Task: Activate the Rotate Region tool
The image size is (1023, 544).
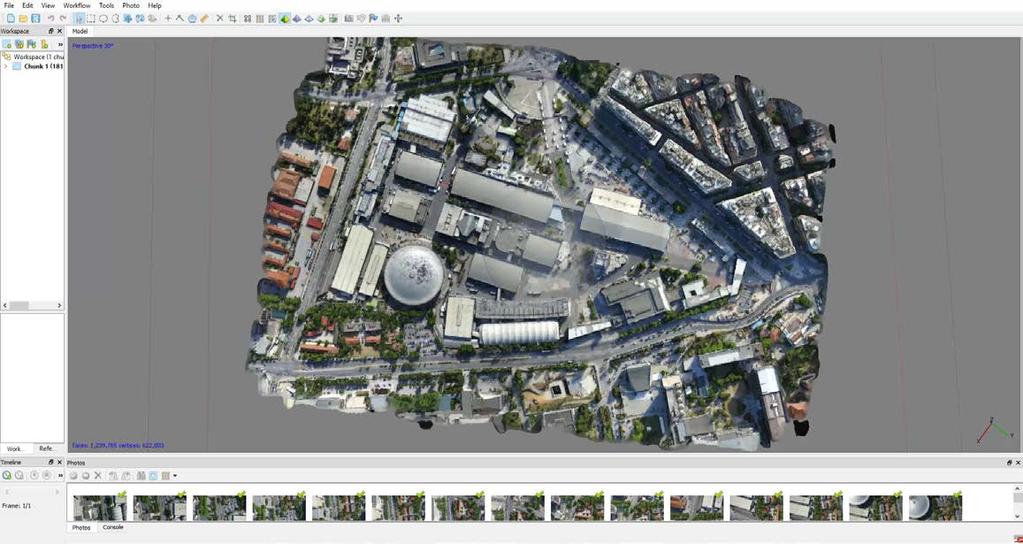Action: coord(140,18)
